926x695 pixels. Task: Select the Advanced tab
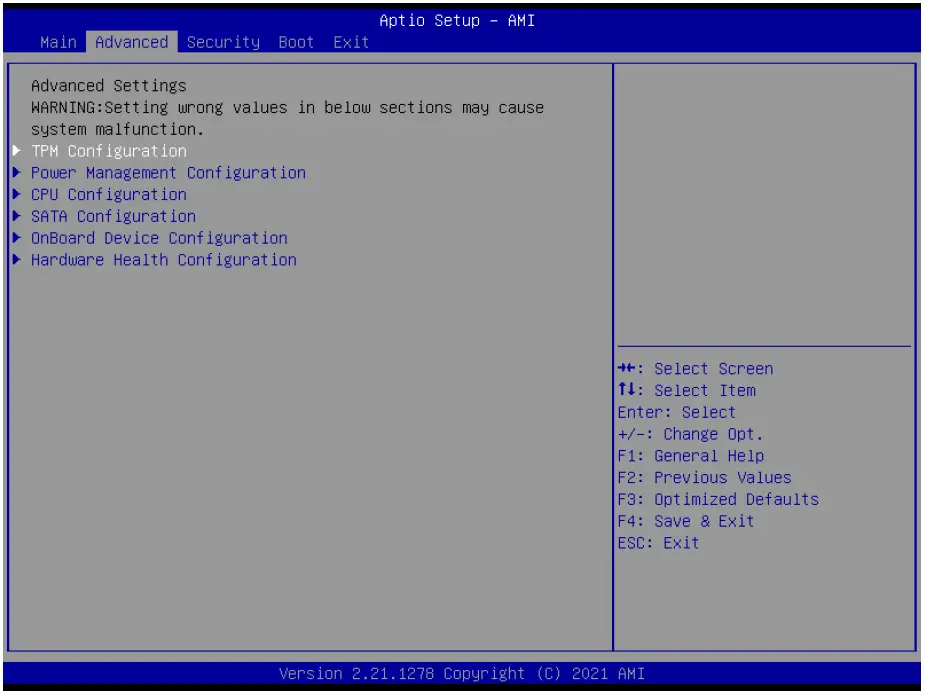[131, 42]
